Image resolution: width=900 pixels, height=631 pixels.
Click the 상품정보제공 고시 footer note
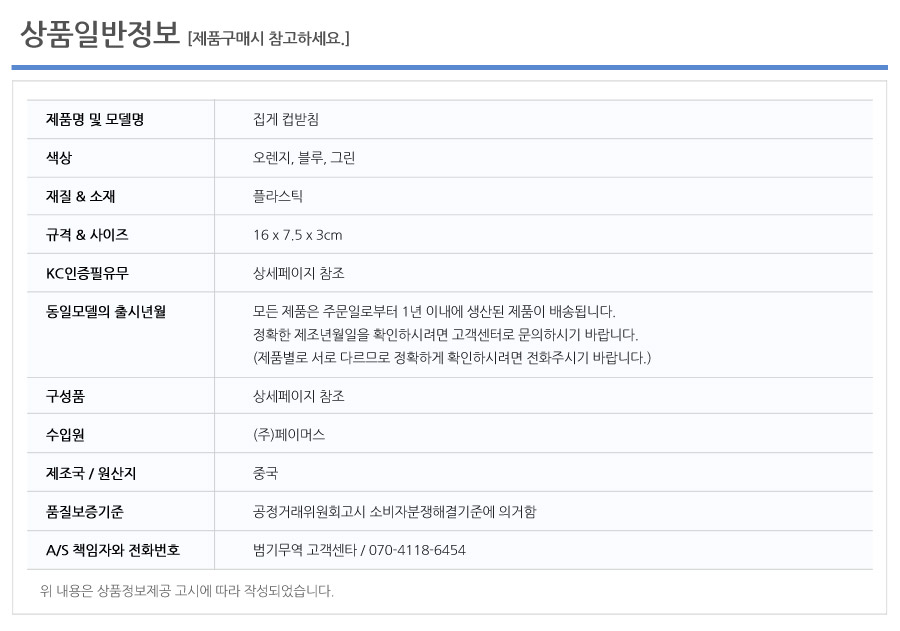tap(187, 591)
